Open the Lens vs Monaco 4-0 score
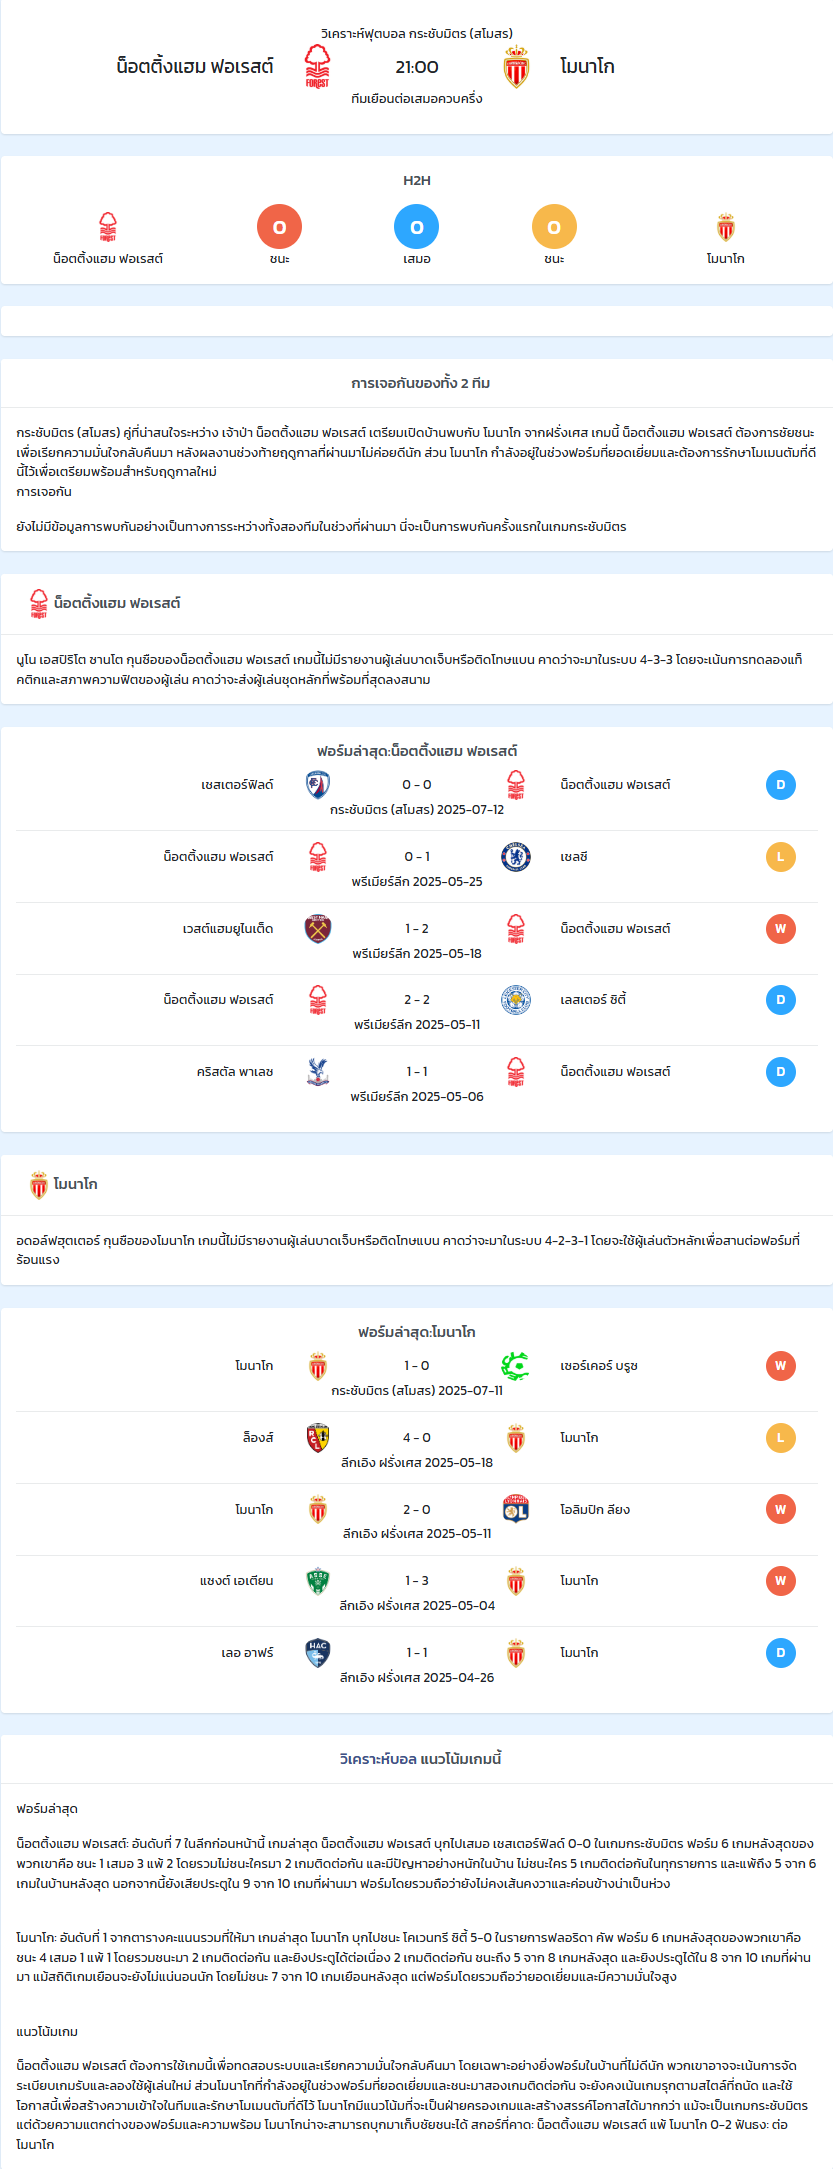Image resolution: width=833 pixels, height=2169 pixels. coord(417,1438)
